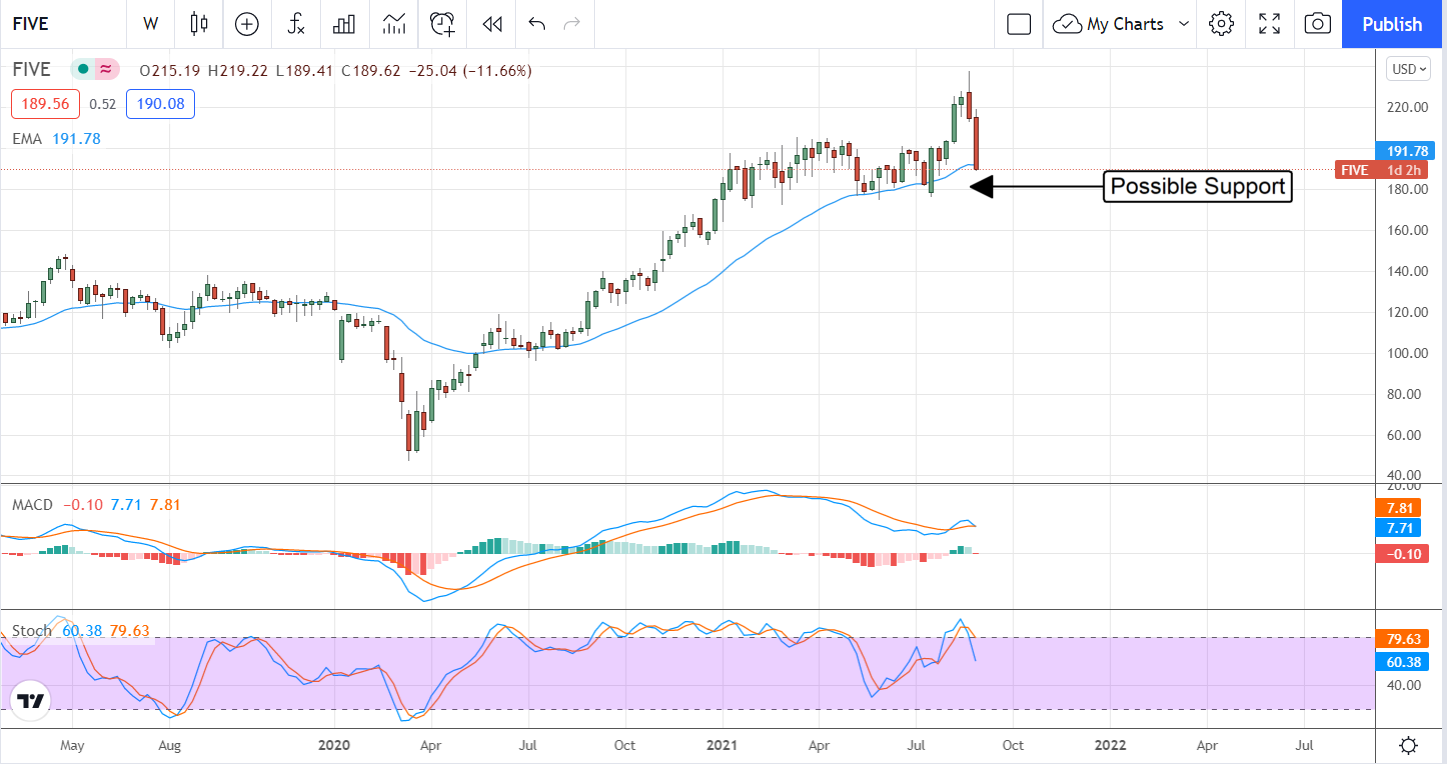Select the layout square icon
1447x764 pixels.
coord(1019,24)
